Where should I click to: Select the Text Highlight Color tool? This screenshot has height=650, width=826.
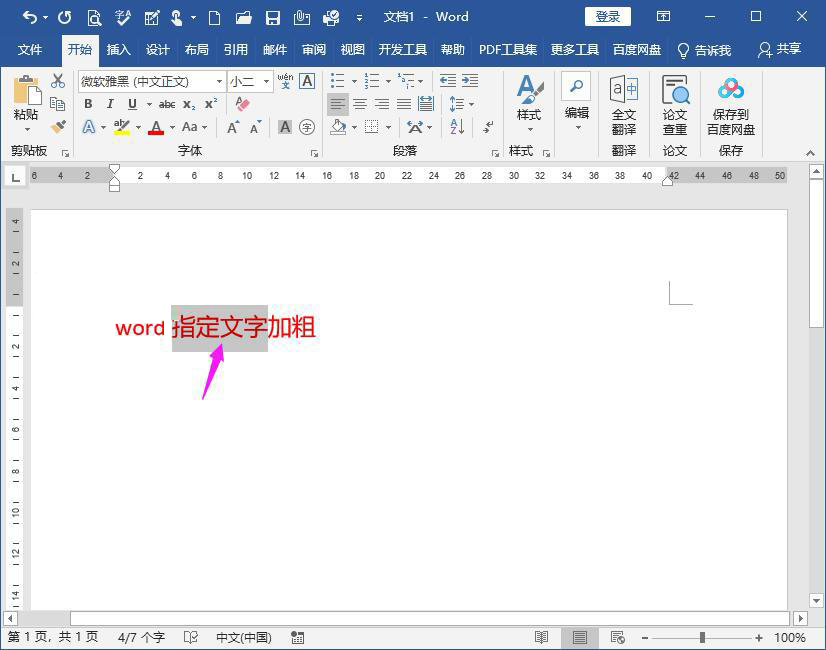[121, 127]
